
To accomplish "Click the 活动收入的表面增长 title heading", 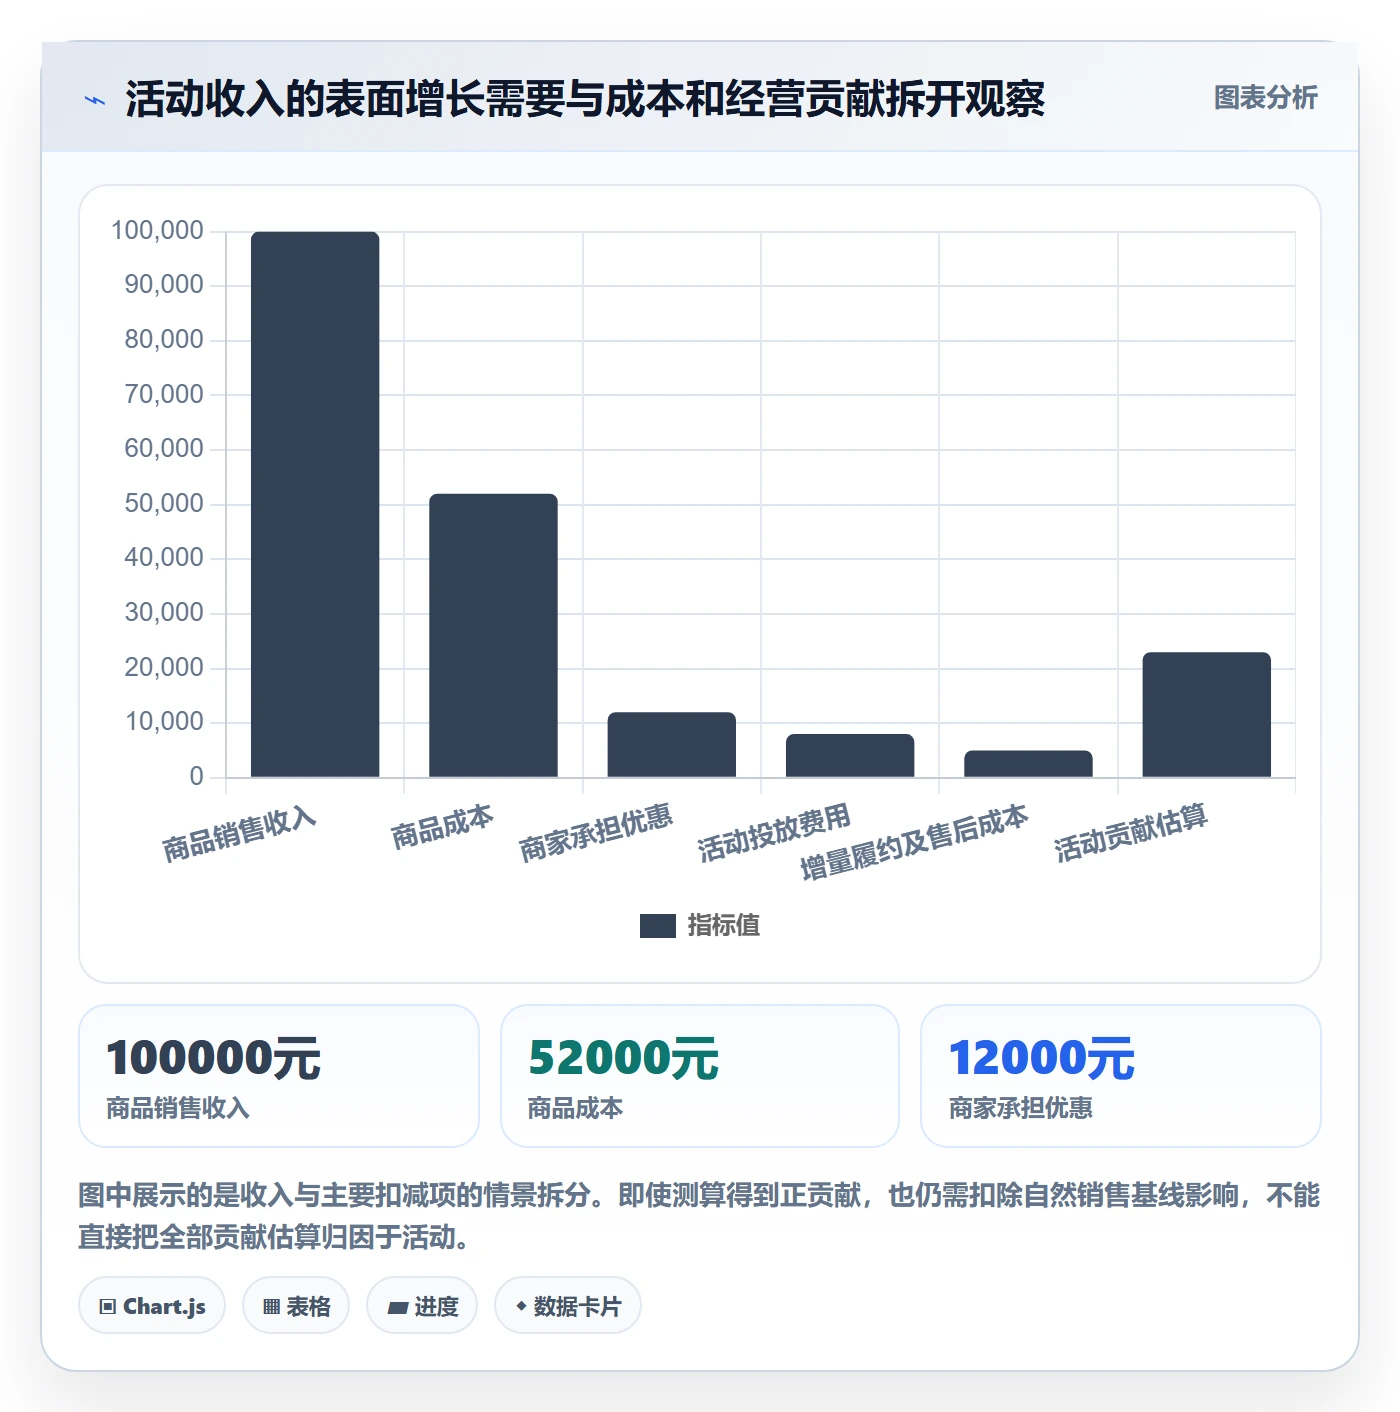I will tap(585, 99).
